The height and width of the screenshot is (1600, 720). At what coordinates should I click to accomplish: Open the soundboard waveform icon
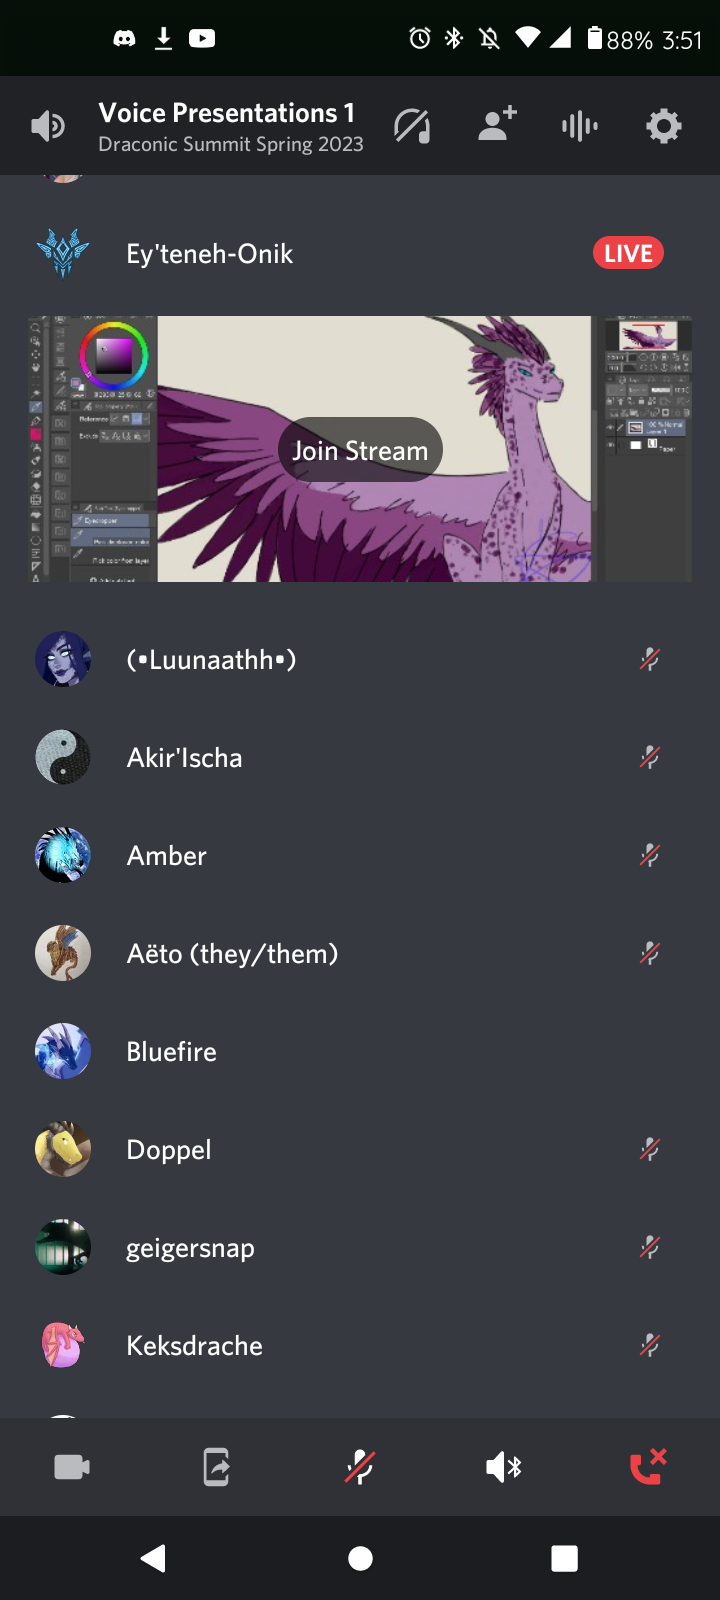[x=580, y=126]
